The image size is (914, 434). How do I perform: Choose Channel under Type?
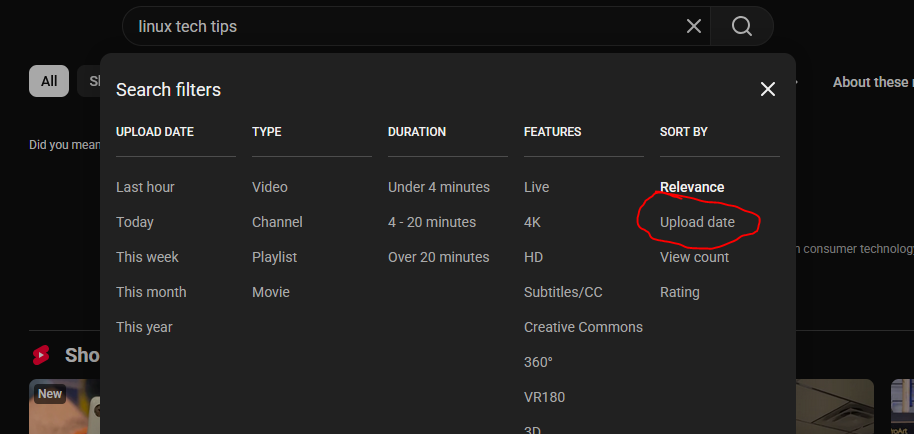point(277,222)
